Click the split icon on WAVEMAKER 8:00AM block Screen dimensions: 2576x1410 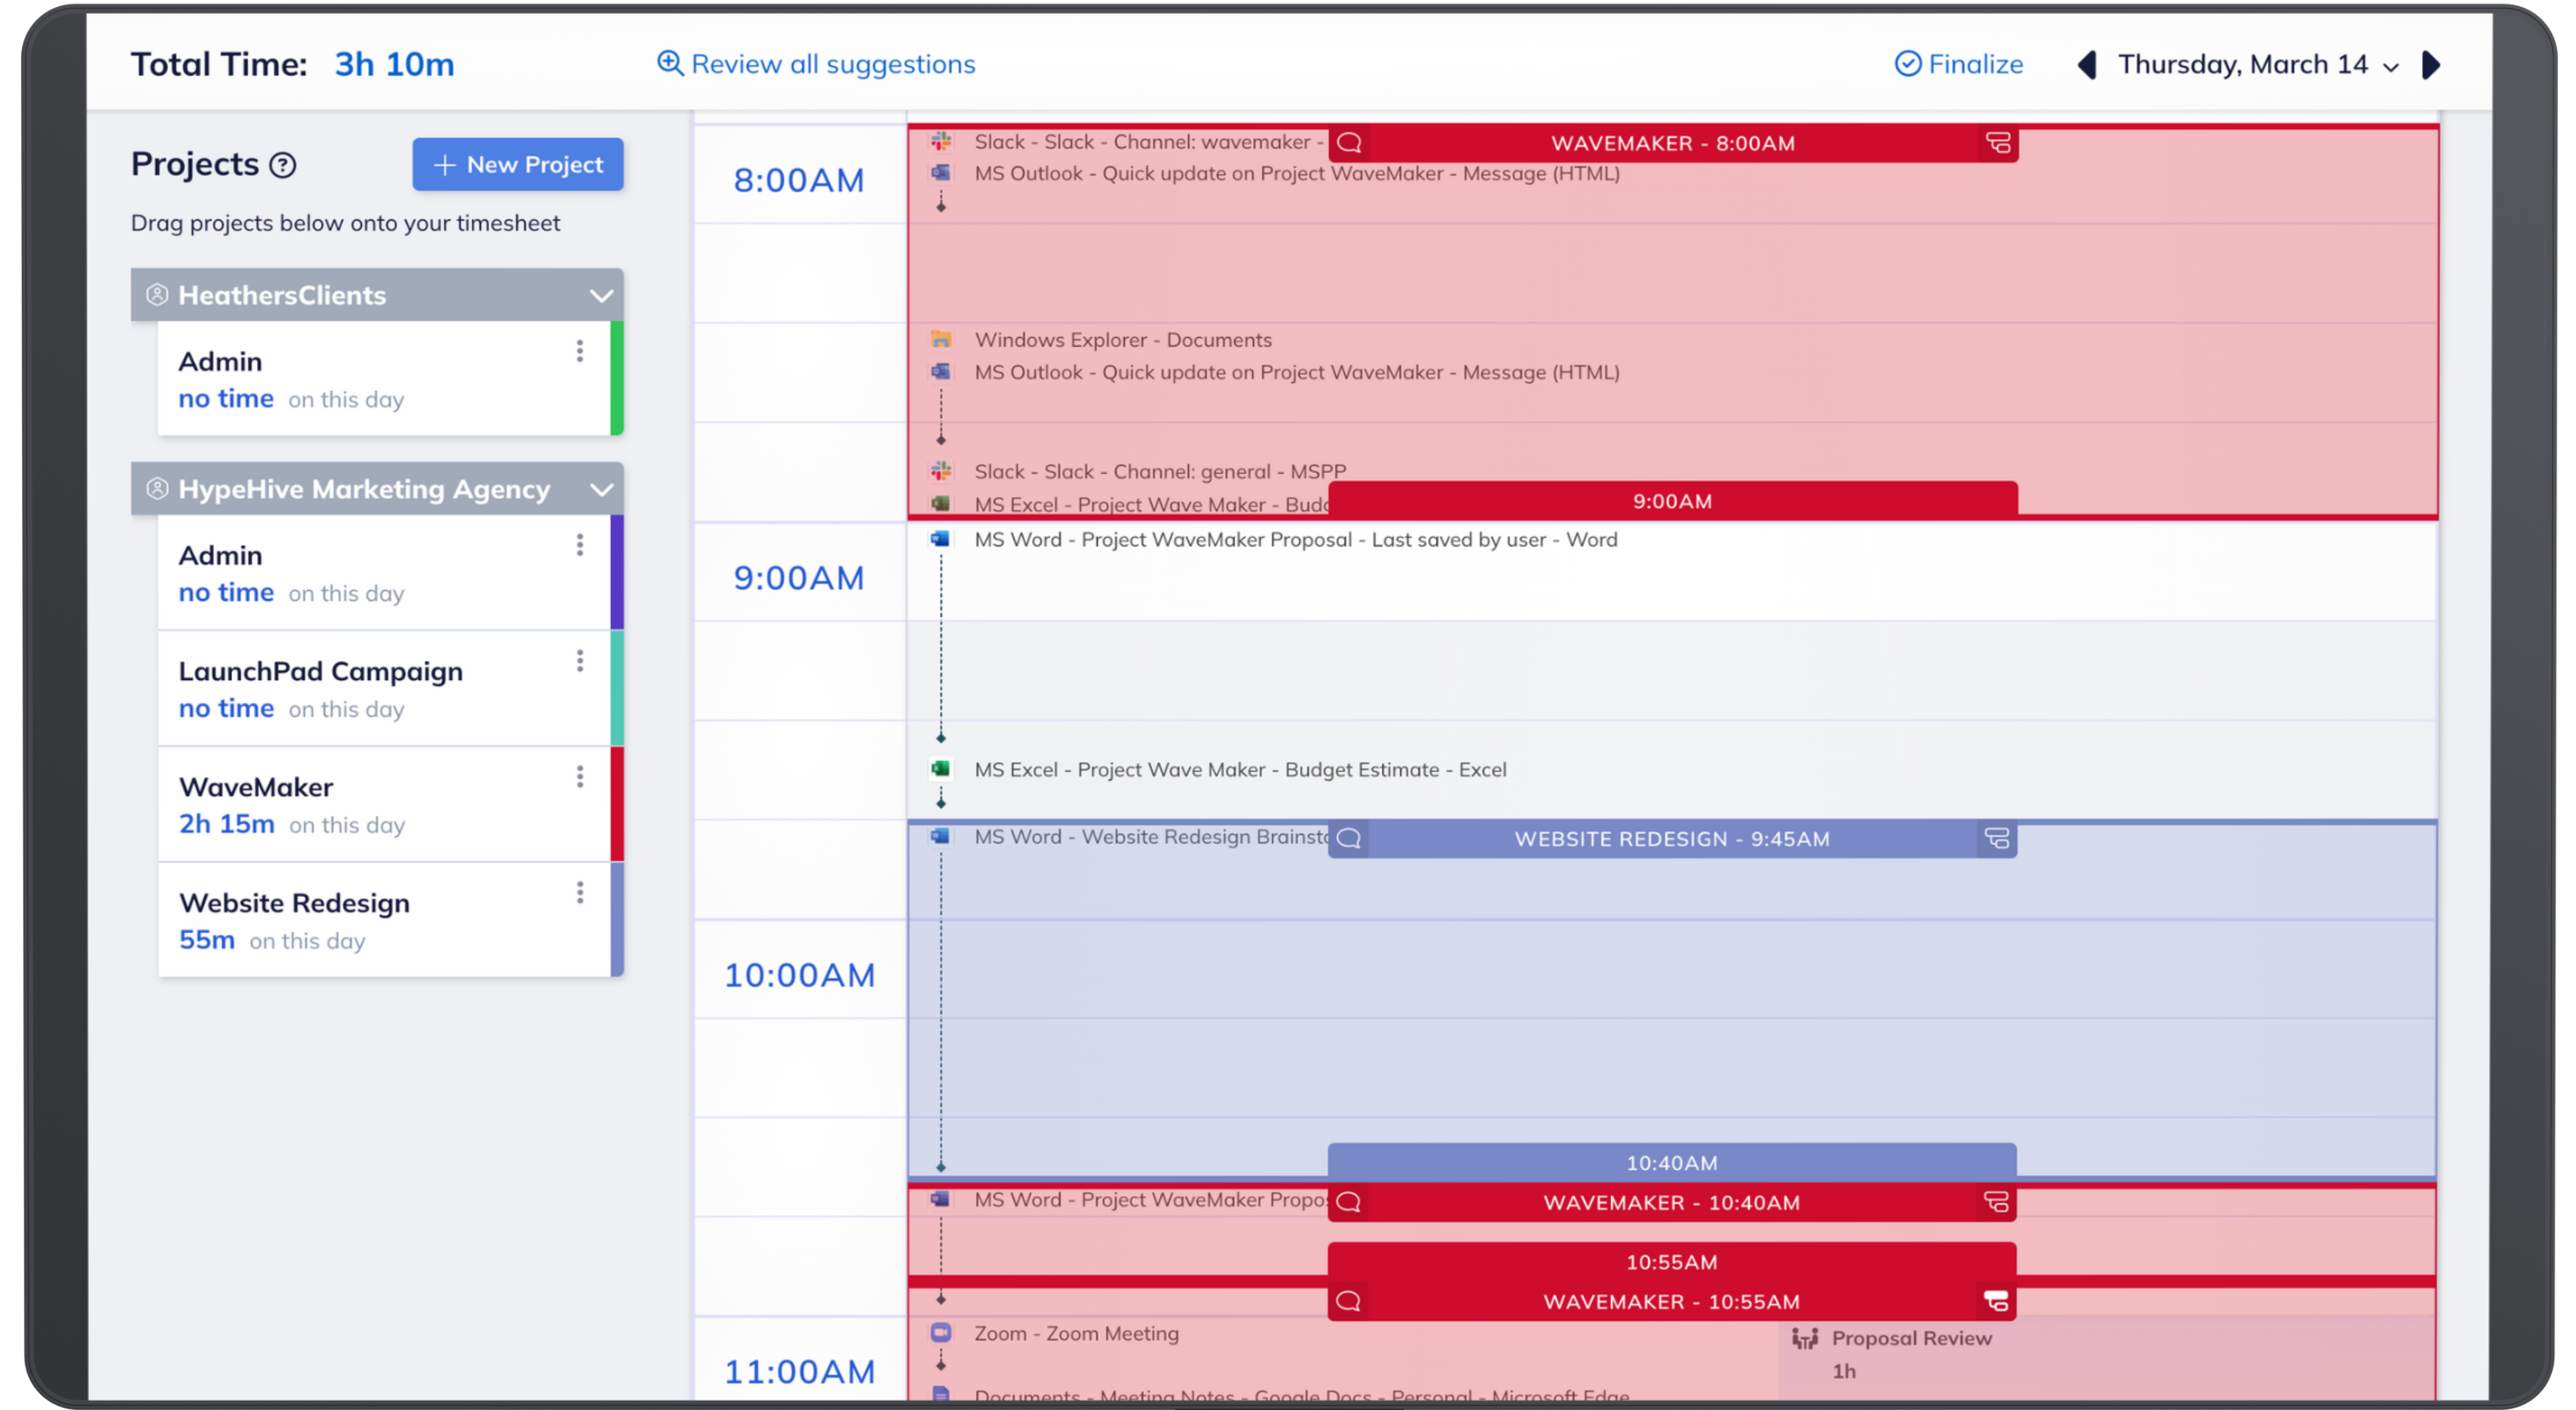pos(1997,143)
